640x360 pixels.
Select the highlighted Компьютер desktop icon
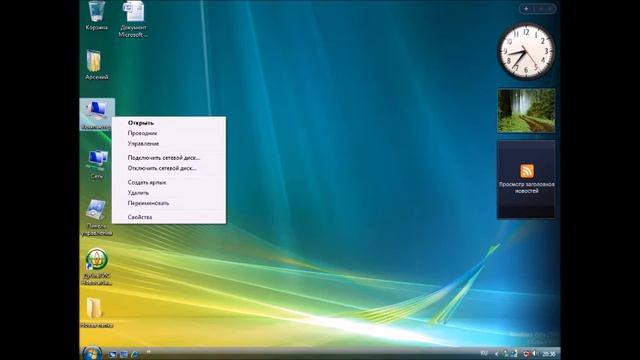97,114
